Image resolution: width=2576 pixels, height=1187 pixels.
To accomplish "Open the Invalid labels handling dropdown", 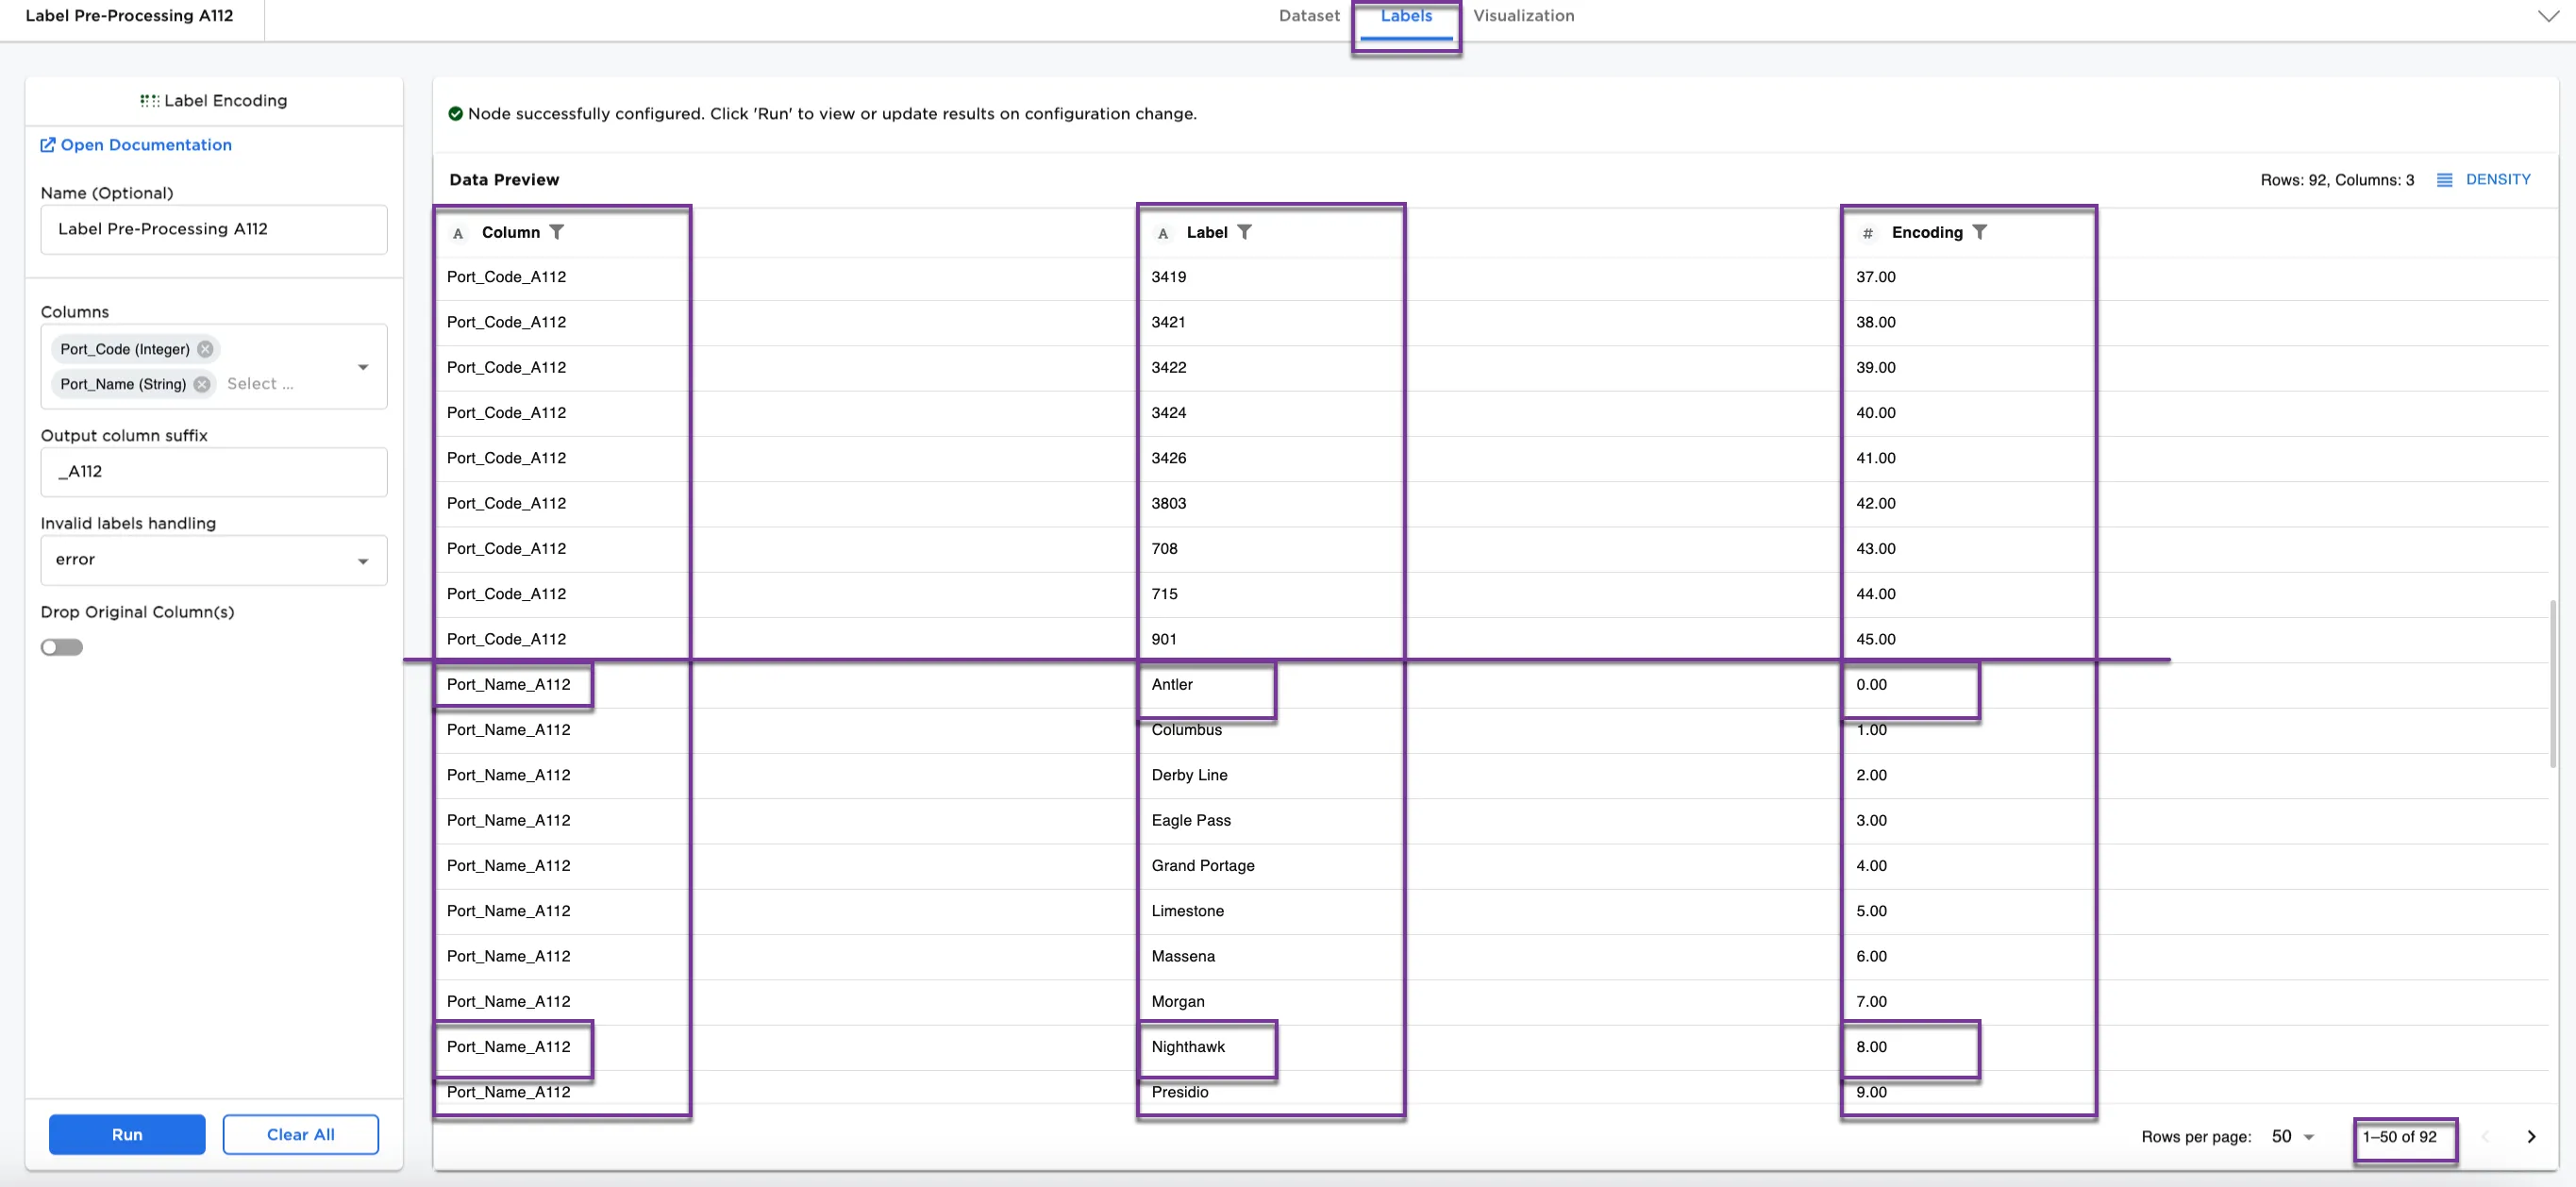I will [213, 560].
